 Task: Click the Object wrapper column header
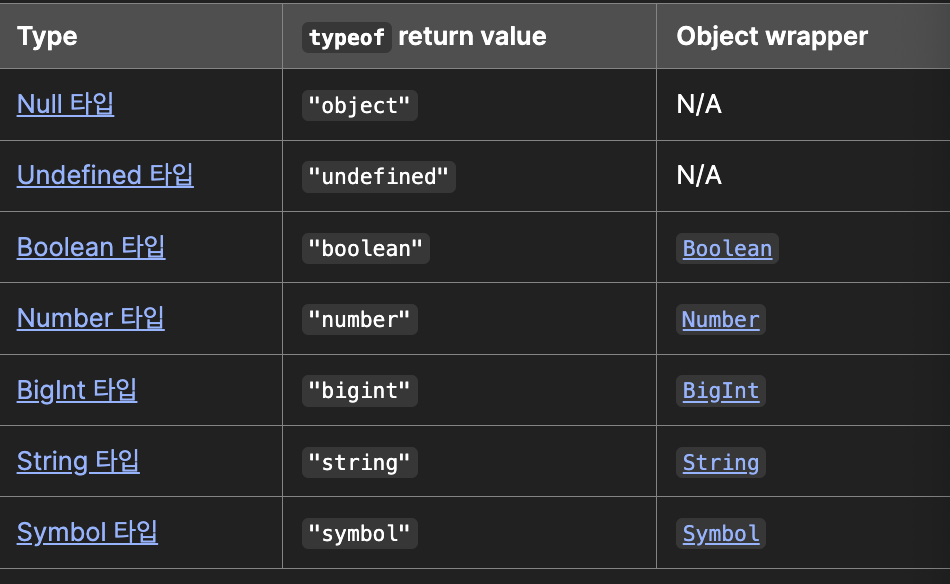pyautogui.click(x=772, y=37)
